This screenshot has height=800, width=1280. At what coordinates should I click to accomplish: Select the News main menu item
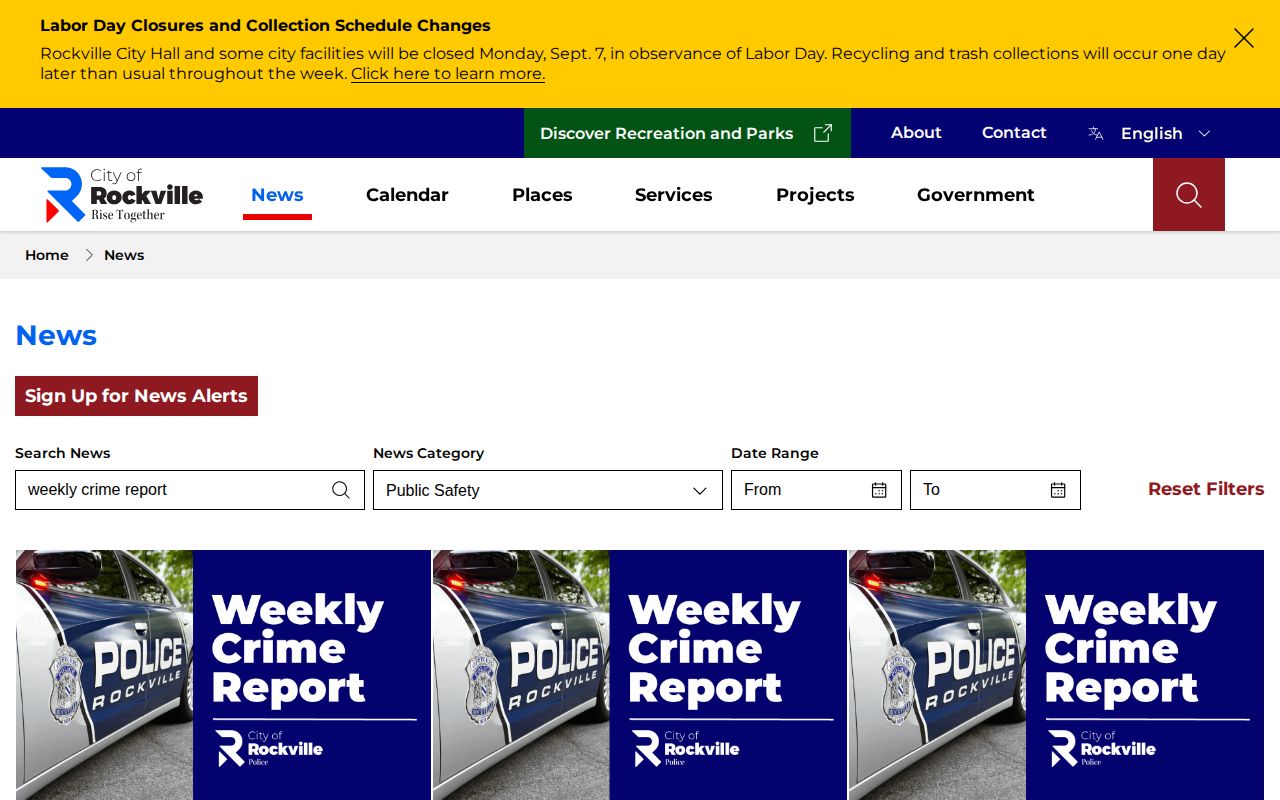pyautogui.click(x=277, y=195)
